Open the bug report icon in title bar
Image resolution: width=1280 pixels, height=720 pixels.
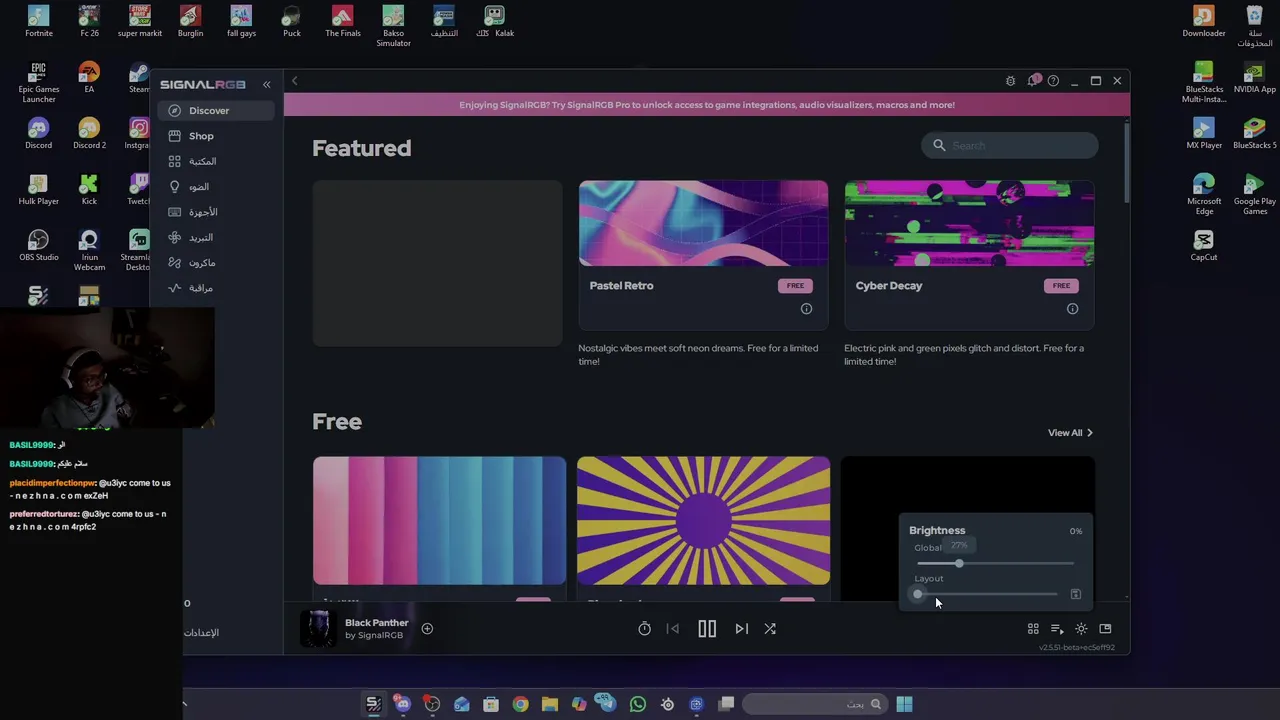(1010, 81)
